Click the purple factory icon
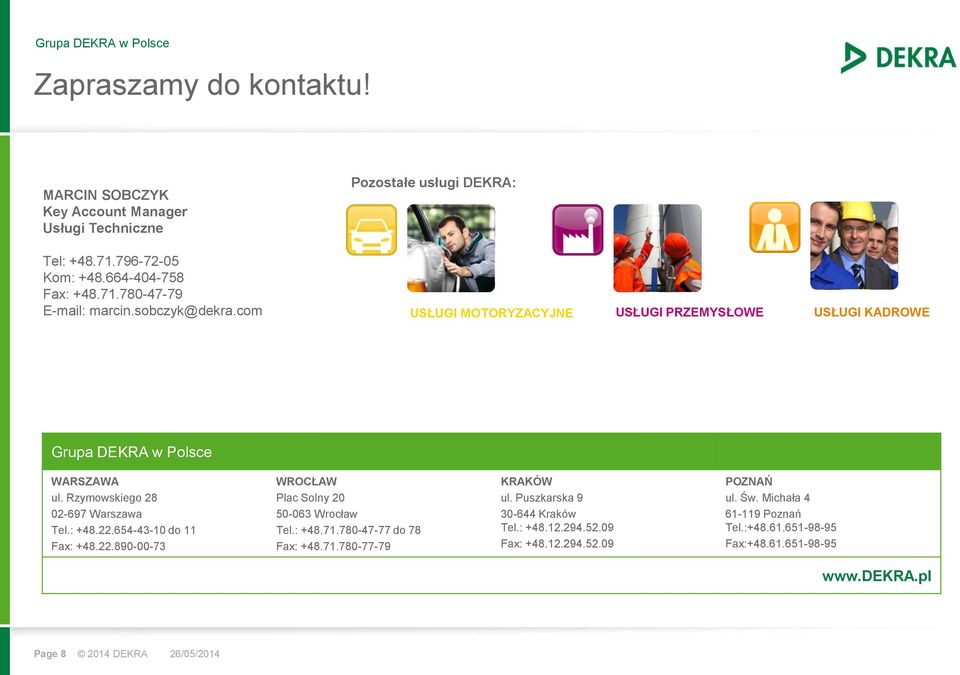Image resolution: width=960 pixels, height=675 pixels. pos(577,230)
